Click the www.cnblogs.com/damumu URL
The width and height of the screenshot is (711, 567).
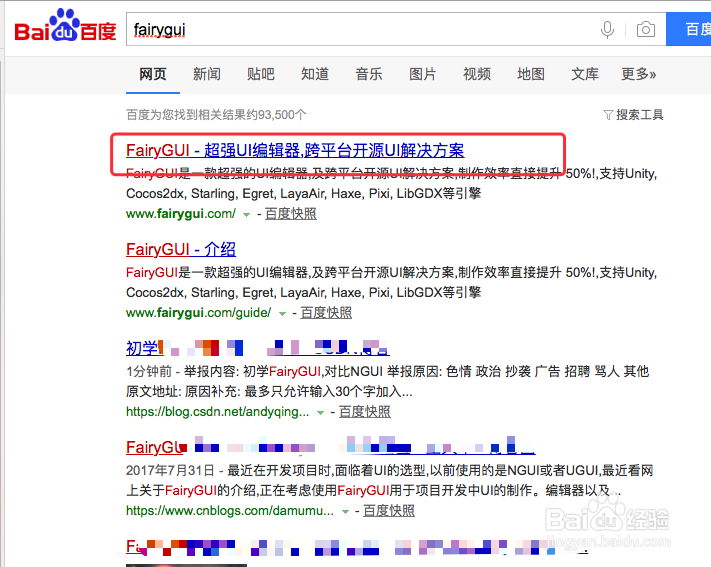230,510
